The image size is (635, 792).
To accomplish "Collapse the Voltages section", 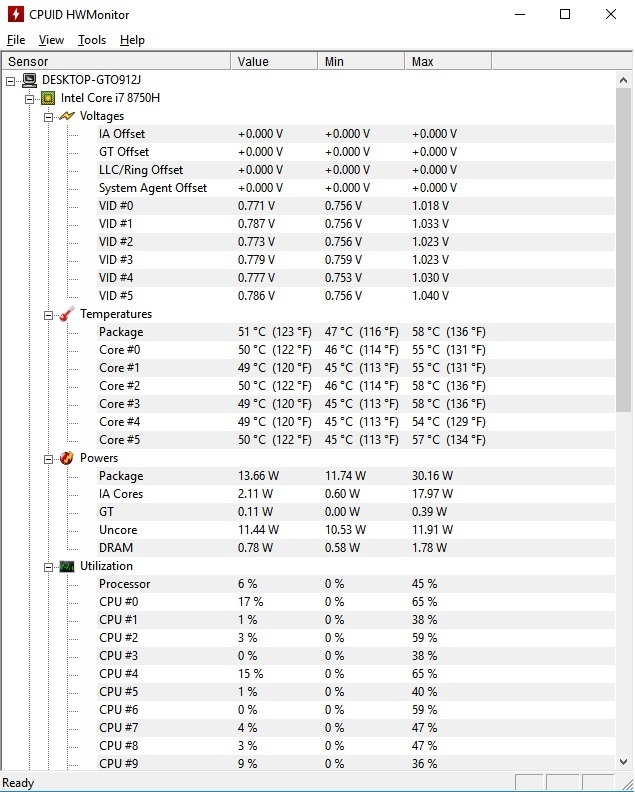I will (x=48, y=116).
